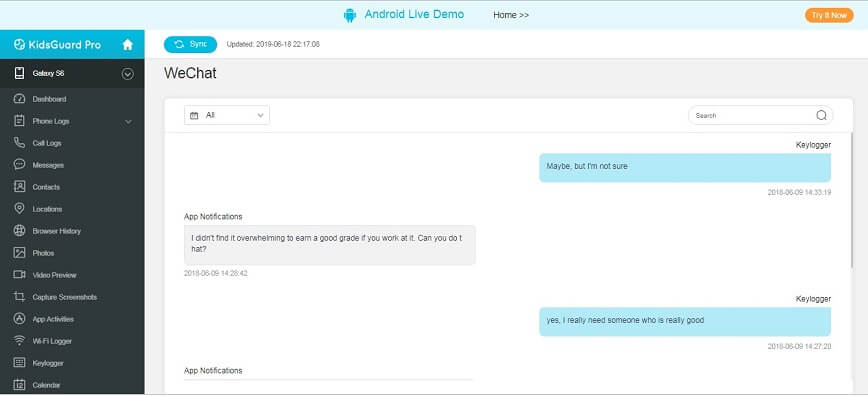This screenshot has width=868, height=396.
Task: Open the Capture Screenshots crop icon
Action: pyautogui.click(x=19, y=297)
